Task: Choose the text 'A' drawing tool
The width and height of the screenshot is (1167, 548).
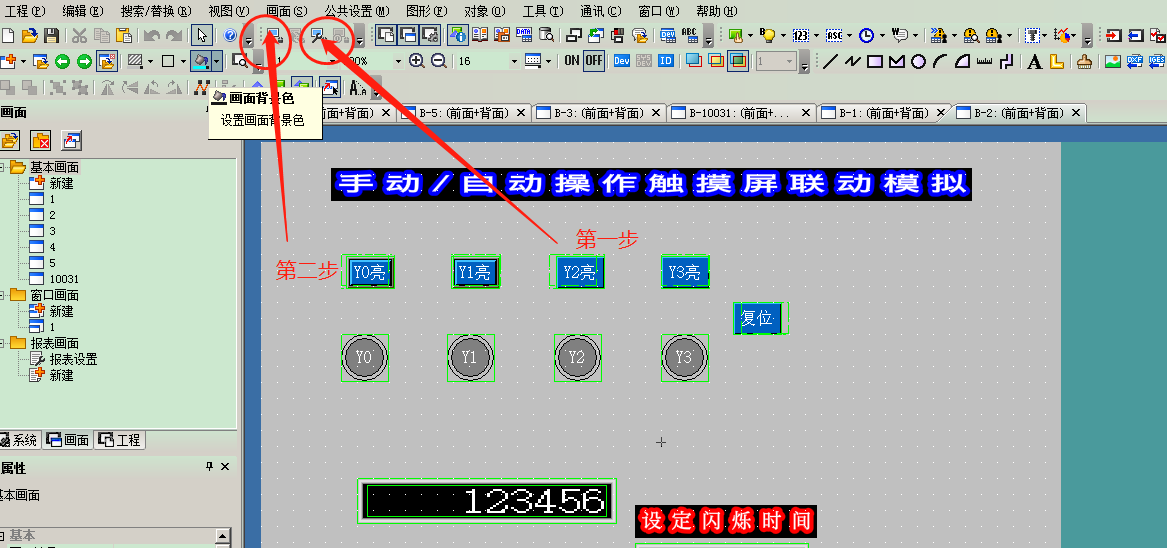Action: (x=1034, y=62)
